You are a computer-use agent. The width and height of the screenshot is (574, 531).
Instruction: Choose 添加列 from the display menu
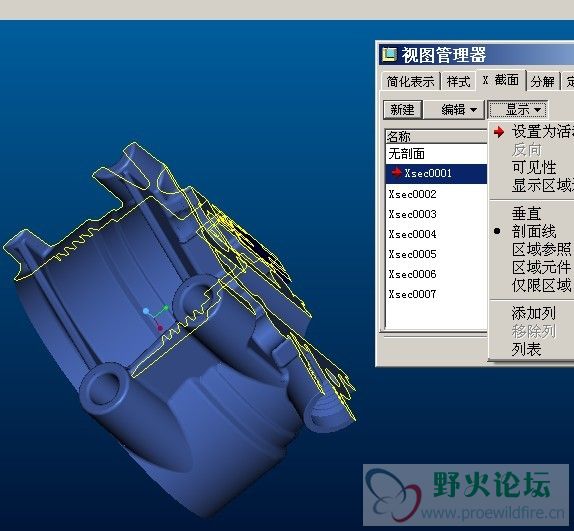coord(534,313)
